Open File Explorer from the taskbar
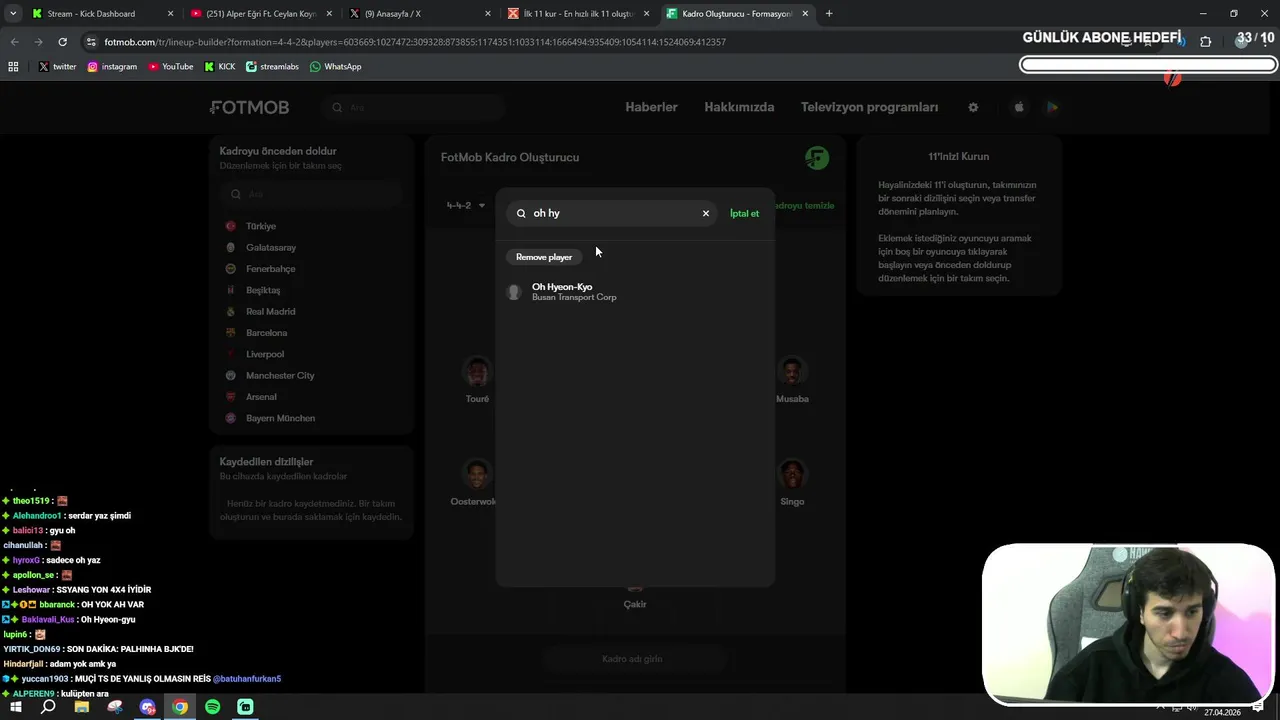The width and height of the screenshot is (1280, 720). [82, 707]
